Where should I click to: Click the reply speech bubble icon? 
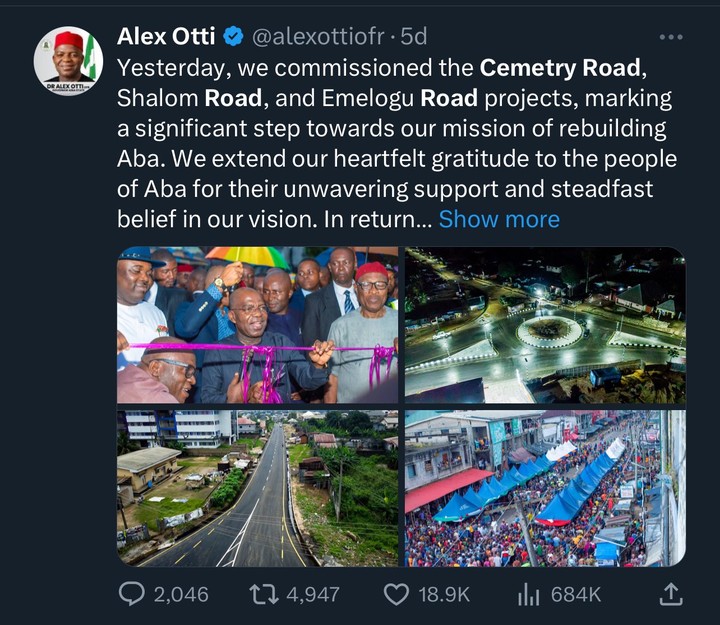(x=132, y=594)
